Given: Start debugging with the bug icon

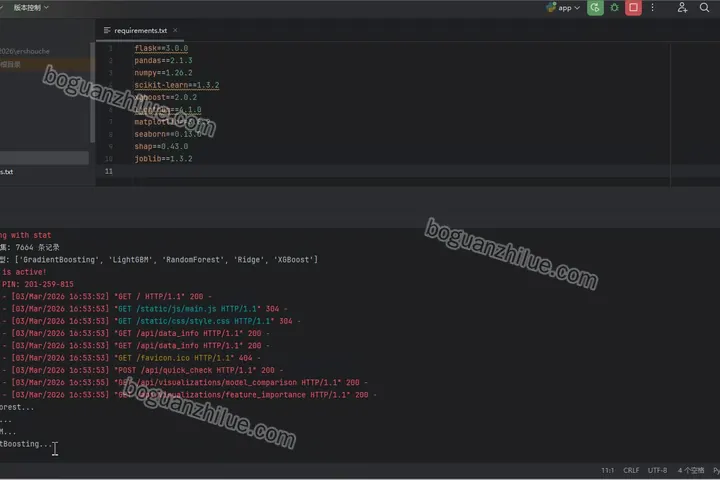Looking at the screenshot, I should pyautogui.click(x=614, y=8).
